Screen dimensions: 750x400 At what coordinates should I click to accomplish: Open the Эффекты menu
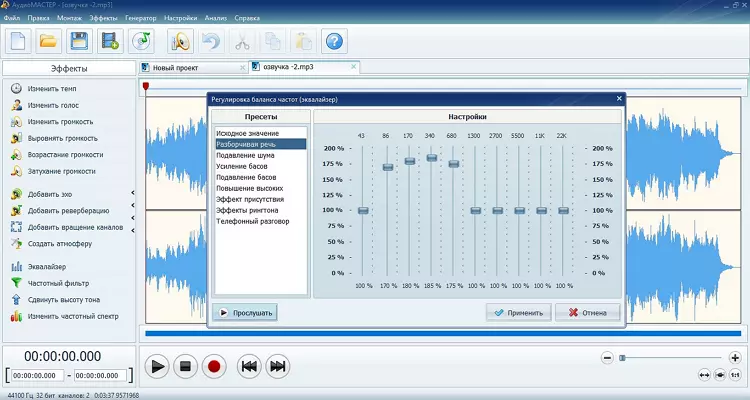(x=102, y=18)
